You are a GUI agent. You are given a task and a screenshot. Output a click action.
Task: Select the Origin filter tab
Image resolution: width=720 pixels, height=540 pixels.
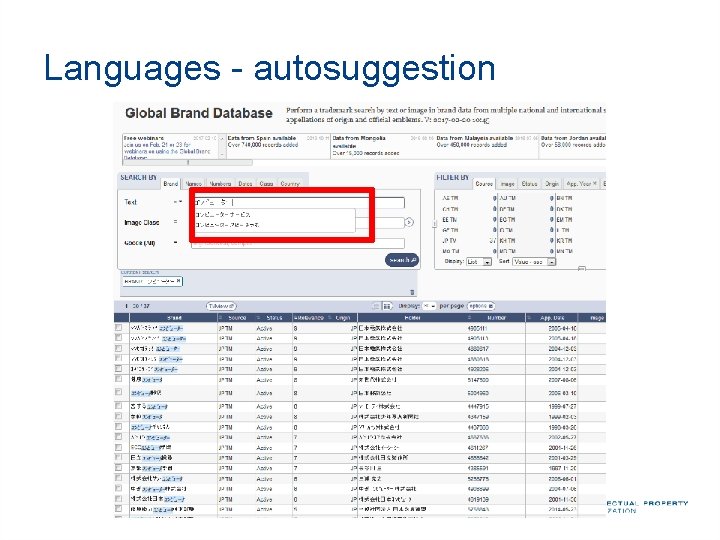[552, 184]
